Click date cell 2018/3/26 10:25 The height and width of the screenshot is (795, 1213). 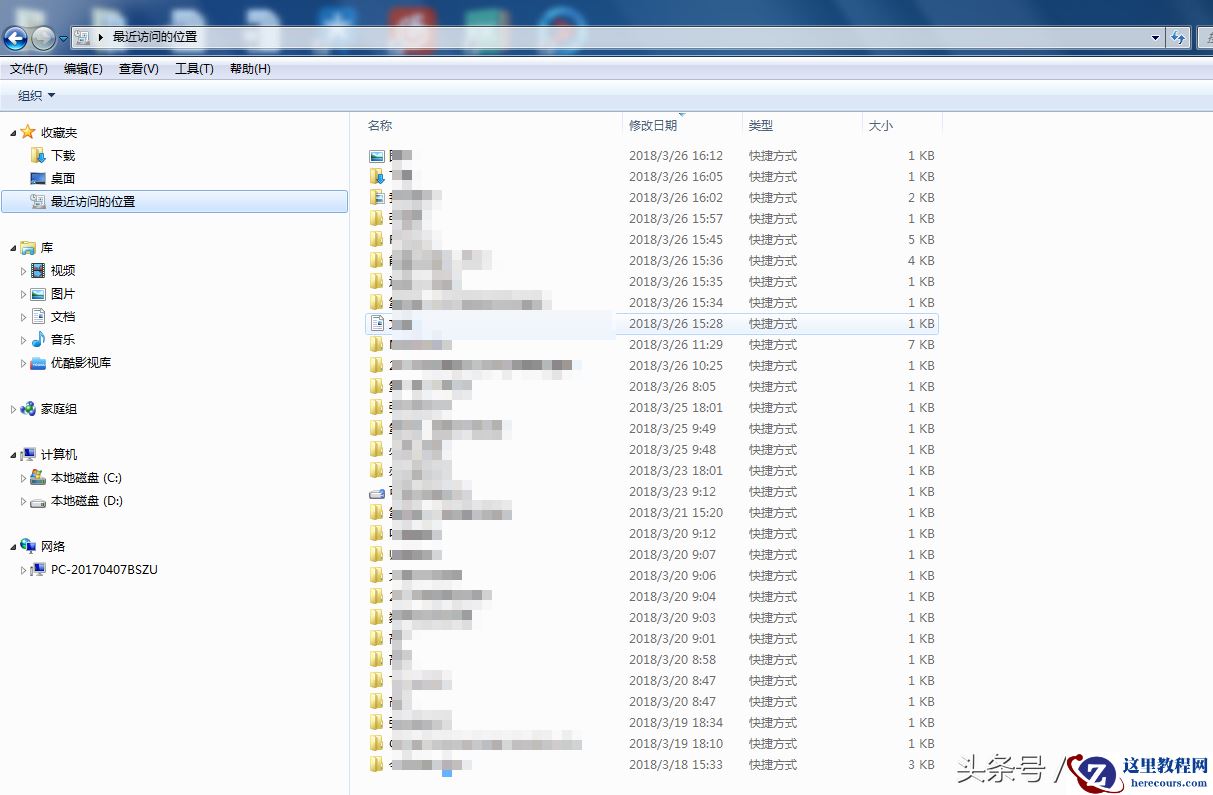coord(676,366)
